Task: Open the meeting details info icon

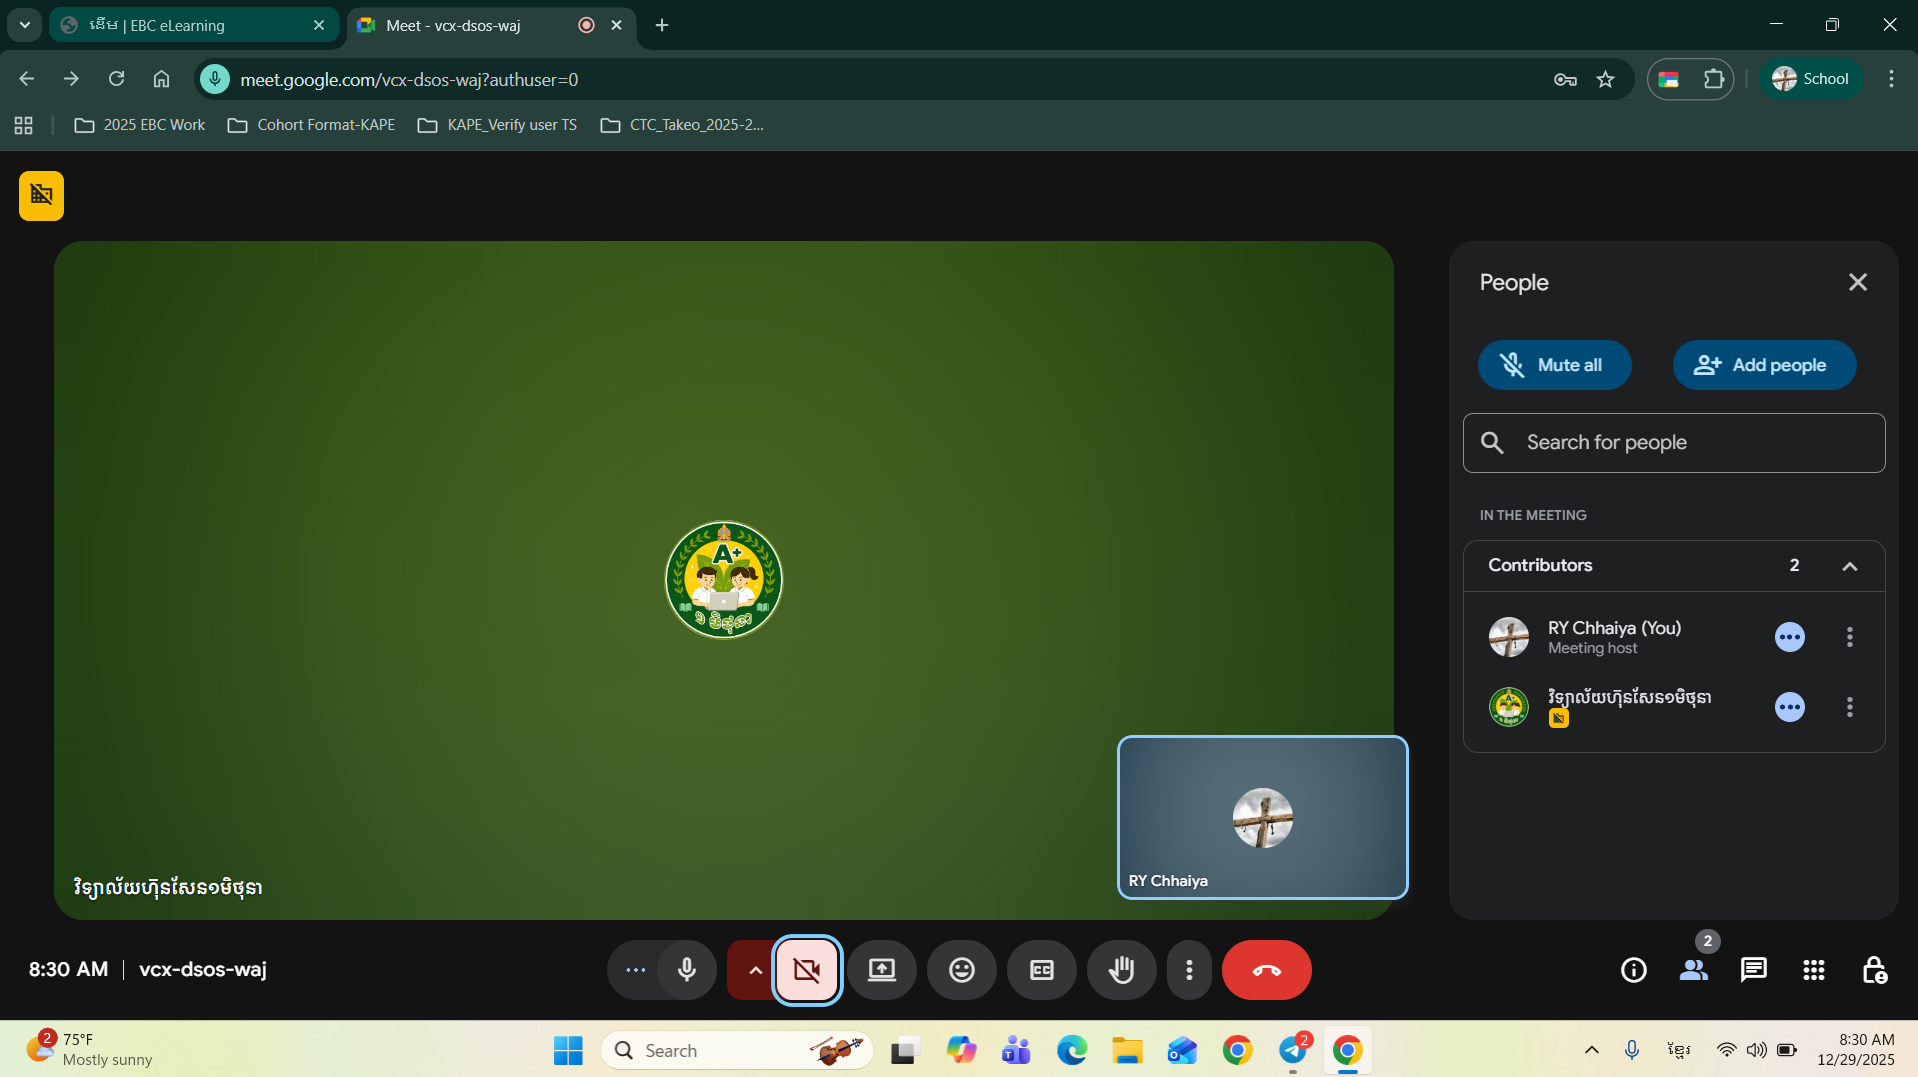Action: pyautogui.click(x=1633, y=969)
